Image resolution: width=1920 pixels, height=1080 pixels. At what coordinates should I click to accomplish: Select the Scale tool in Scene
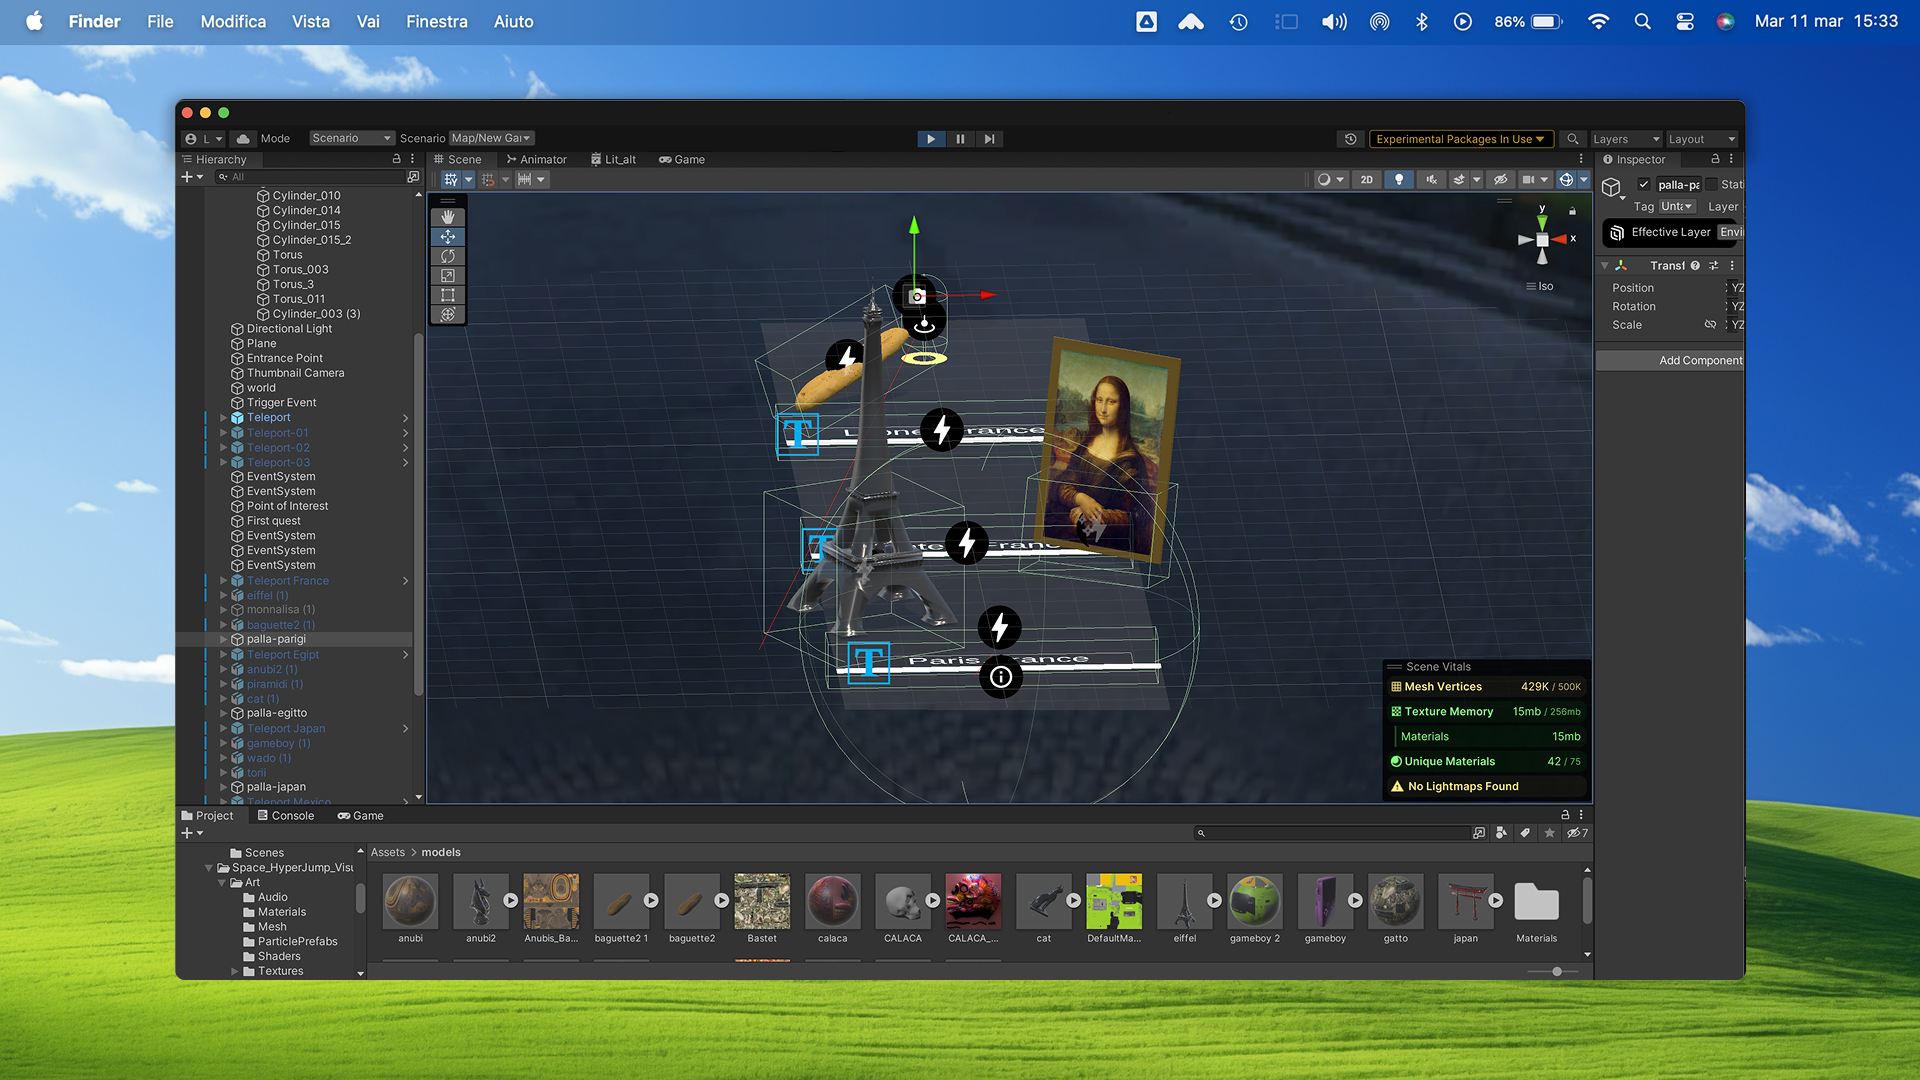click(x=447, y=276)
